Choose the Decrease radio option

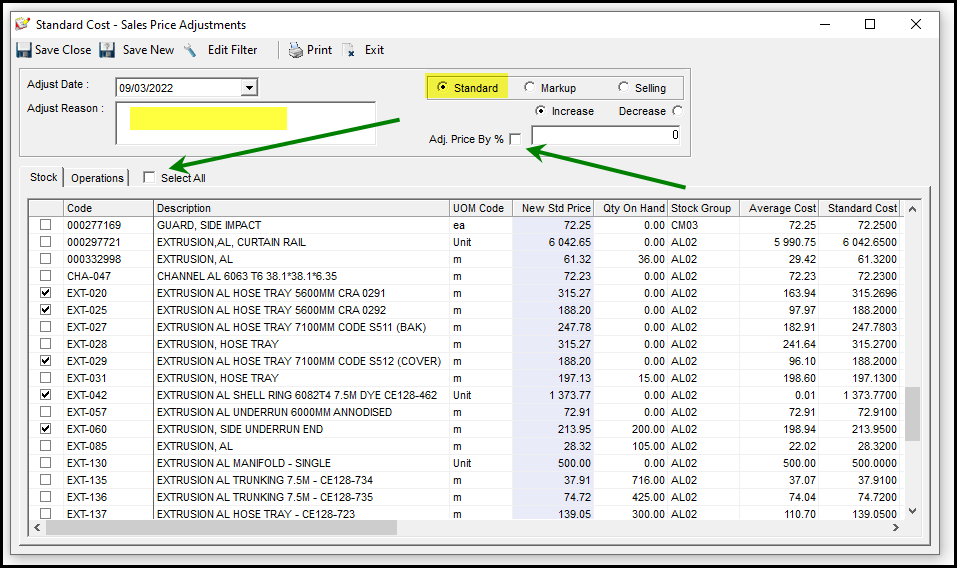[x=678, y=111]
